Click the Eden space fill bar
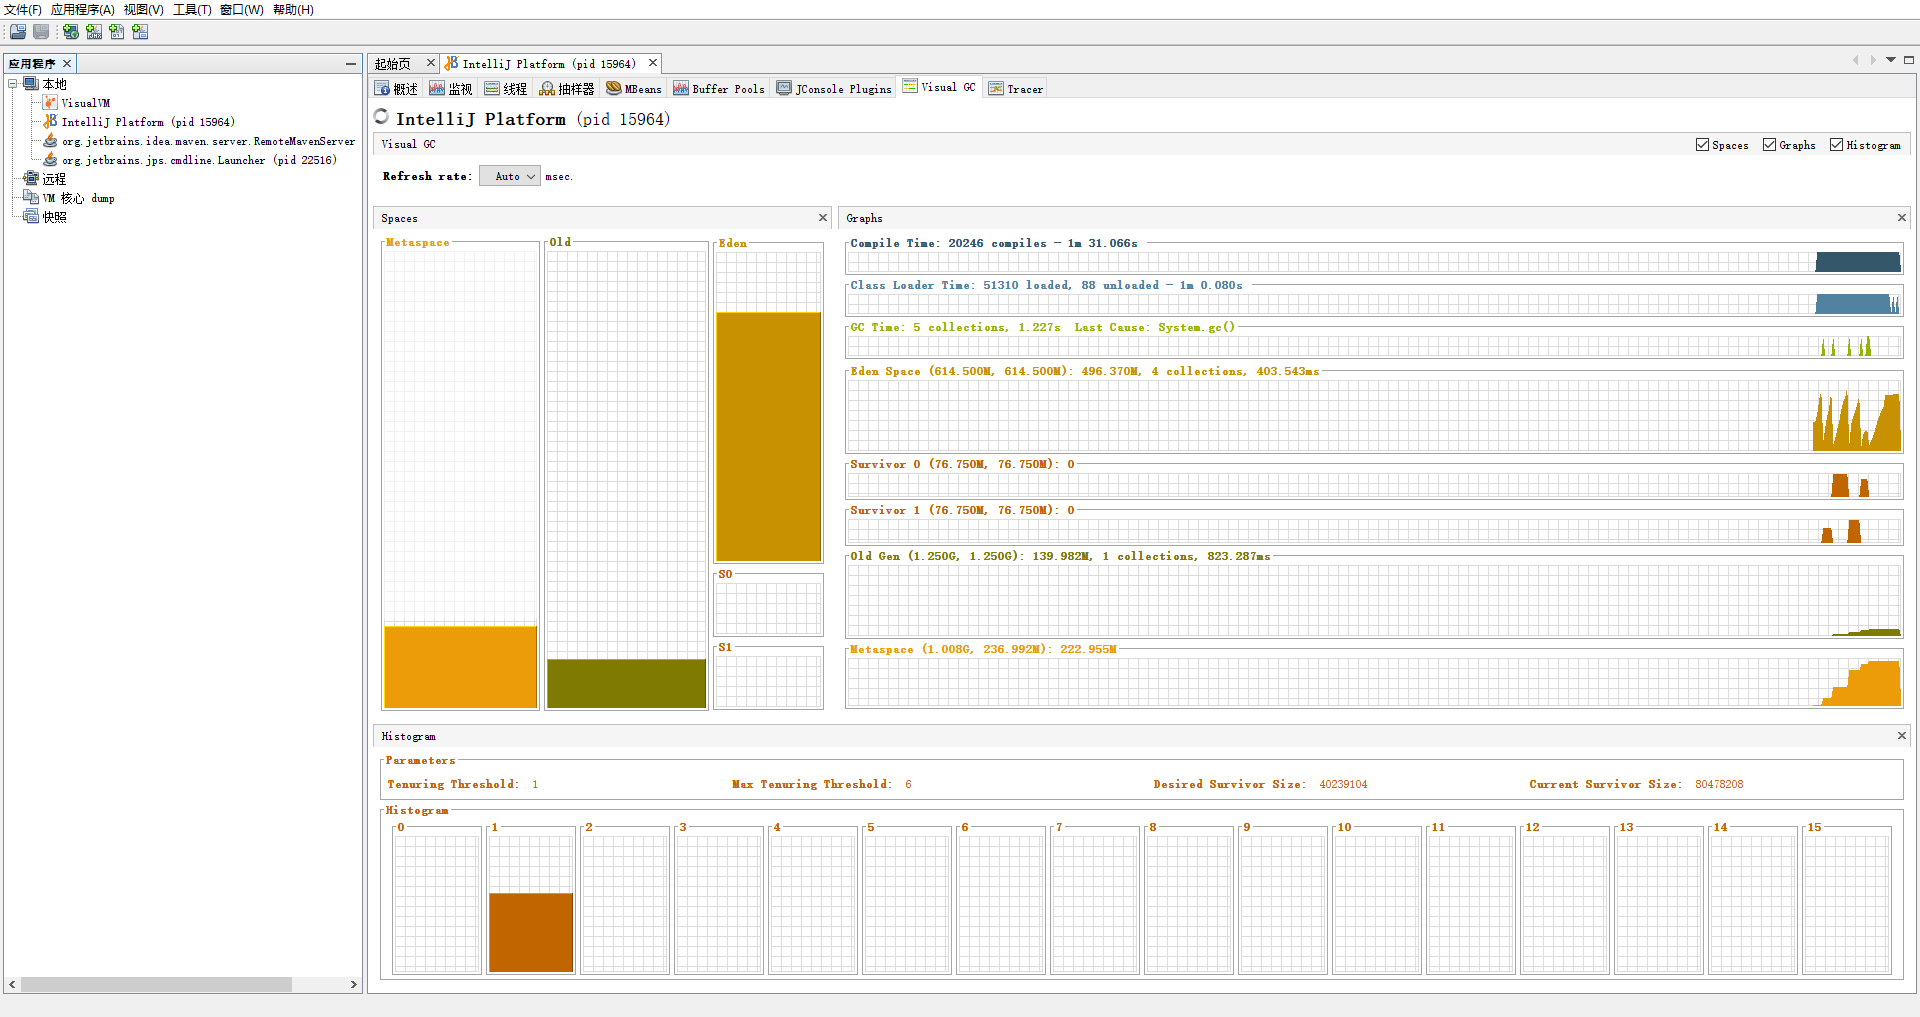 768,437
